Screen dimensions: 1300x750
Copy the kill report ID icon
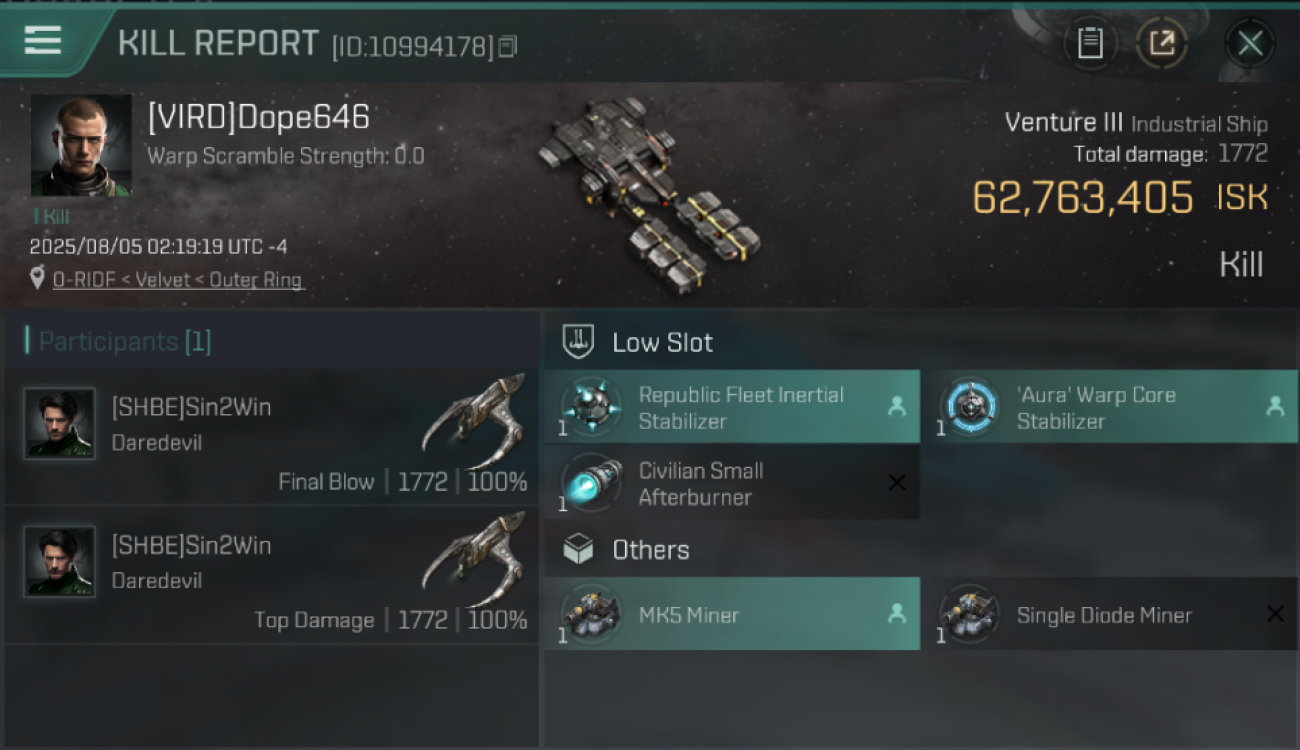point(508,46)
